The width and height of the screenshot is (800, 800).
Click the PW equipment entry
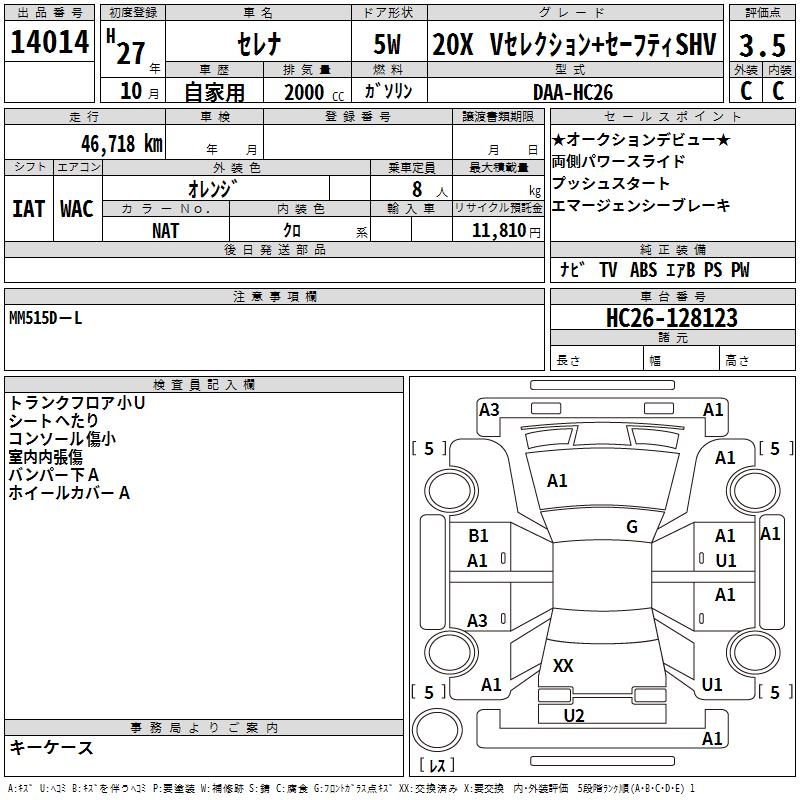coord(740,270)
